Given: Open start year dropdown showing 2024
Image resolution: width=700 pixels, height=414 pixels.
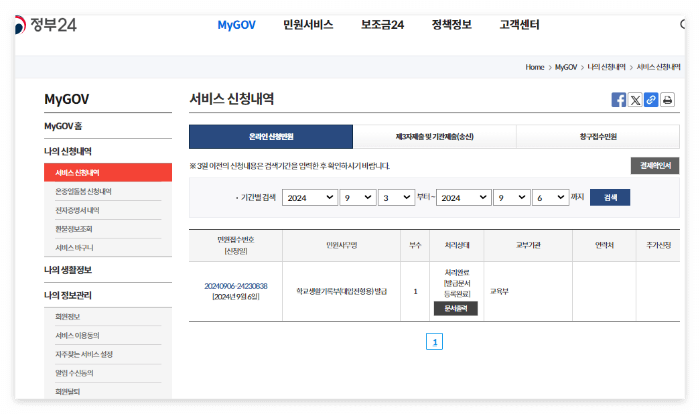Looking at the screenshot, I should point(310,197).
